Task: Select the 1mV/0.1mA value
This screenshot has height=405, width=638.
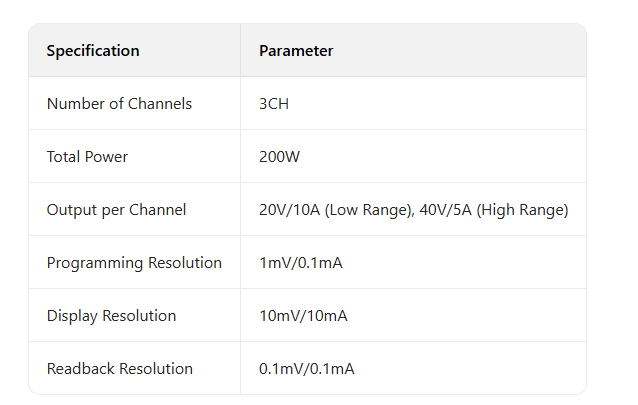Action: click(x=302, y=263)
